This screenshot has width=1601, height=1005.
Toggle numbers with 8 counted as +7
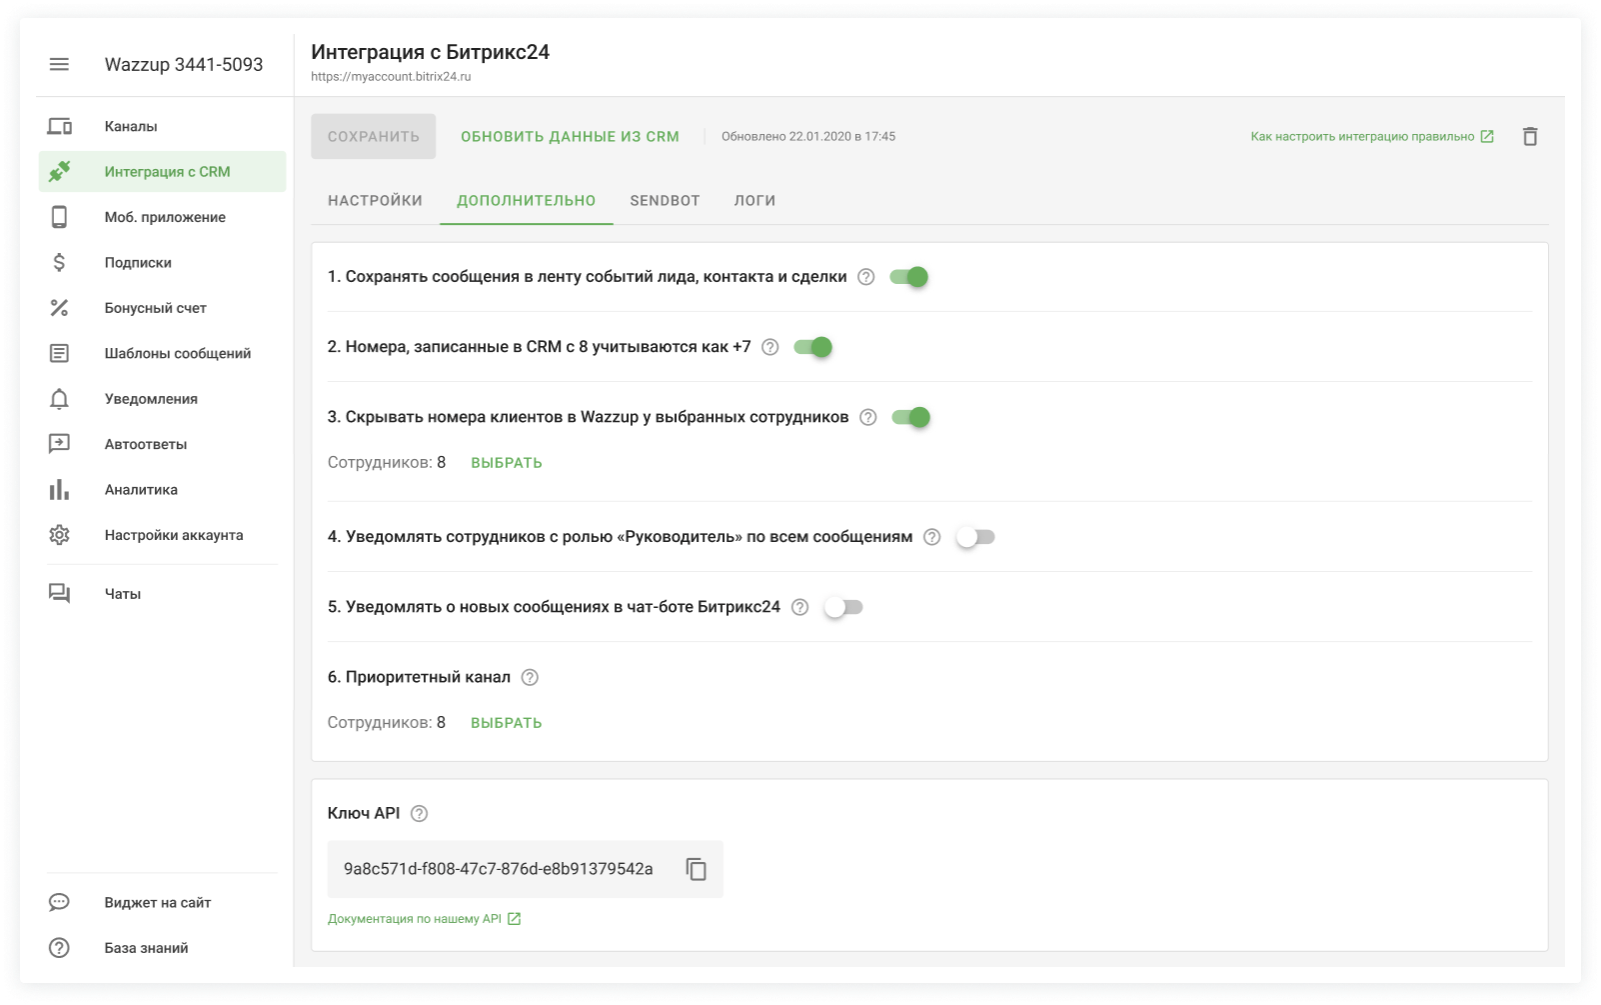pyautogui.click(x=813, y=347)
